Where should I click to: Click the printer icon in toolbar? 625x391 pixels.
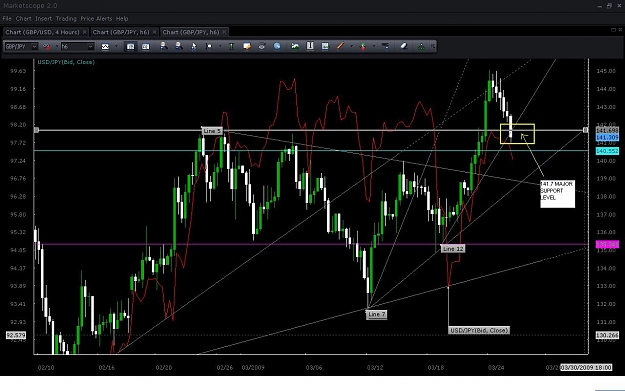click(262, 46)
